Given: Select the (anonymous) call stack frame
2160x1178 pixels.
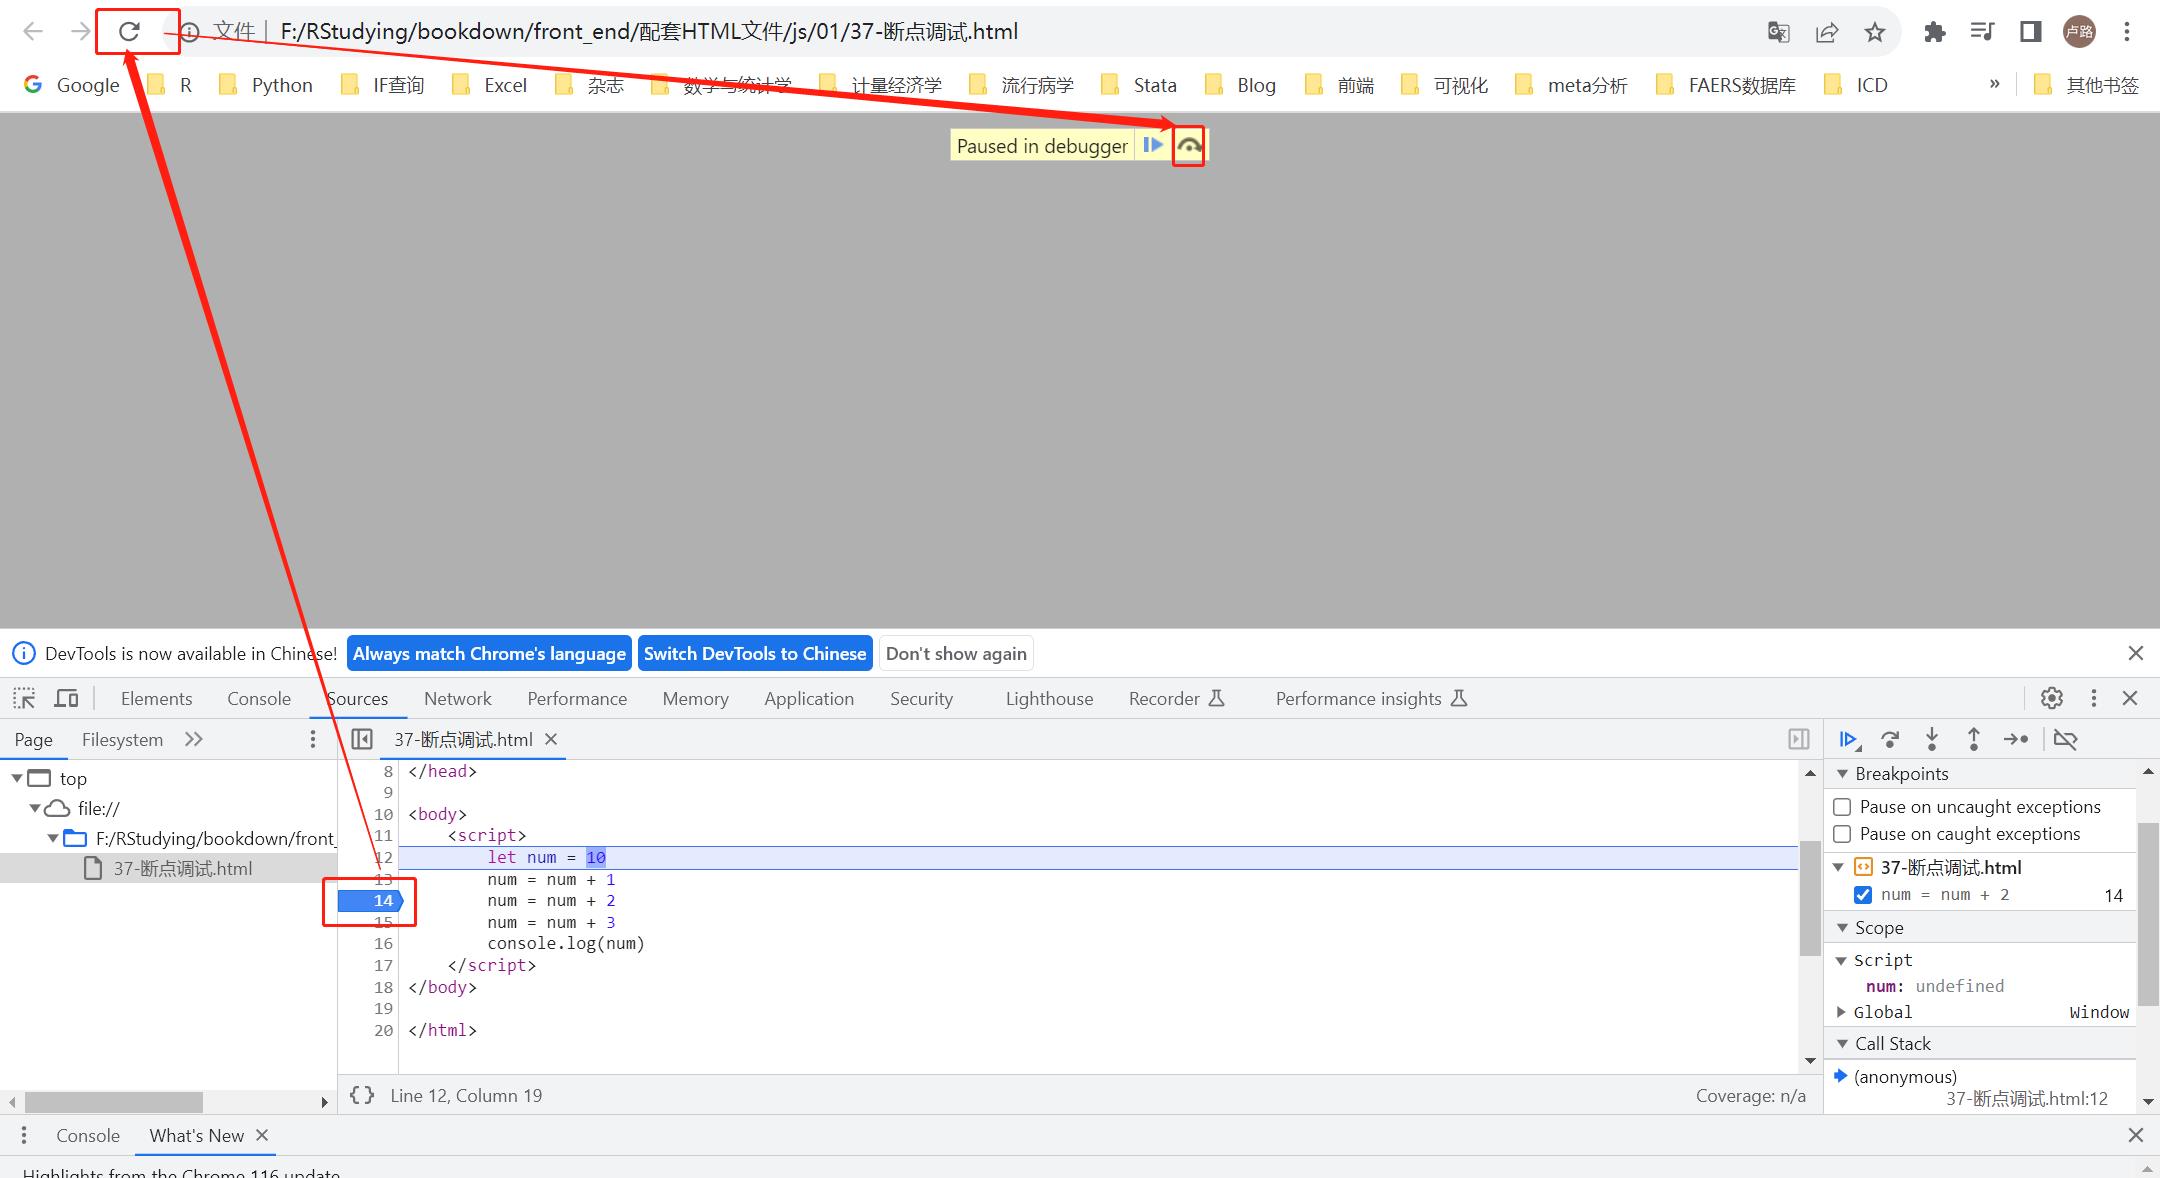Looking at the screenshot, I should [x=1980, y=1087].
